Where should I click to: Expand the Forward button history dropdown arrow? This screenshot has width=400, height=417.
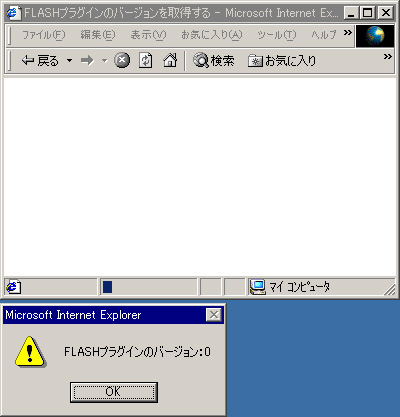click(x=105, y=61)
